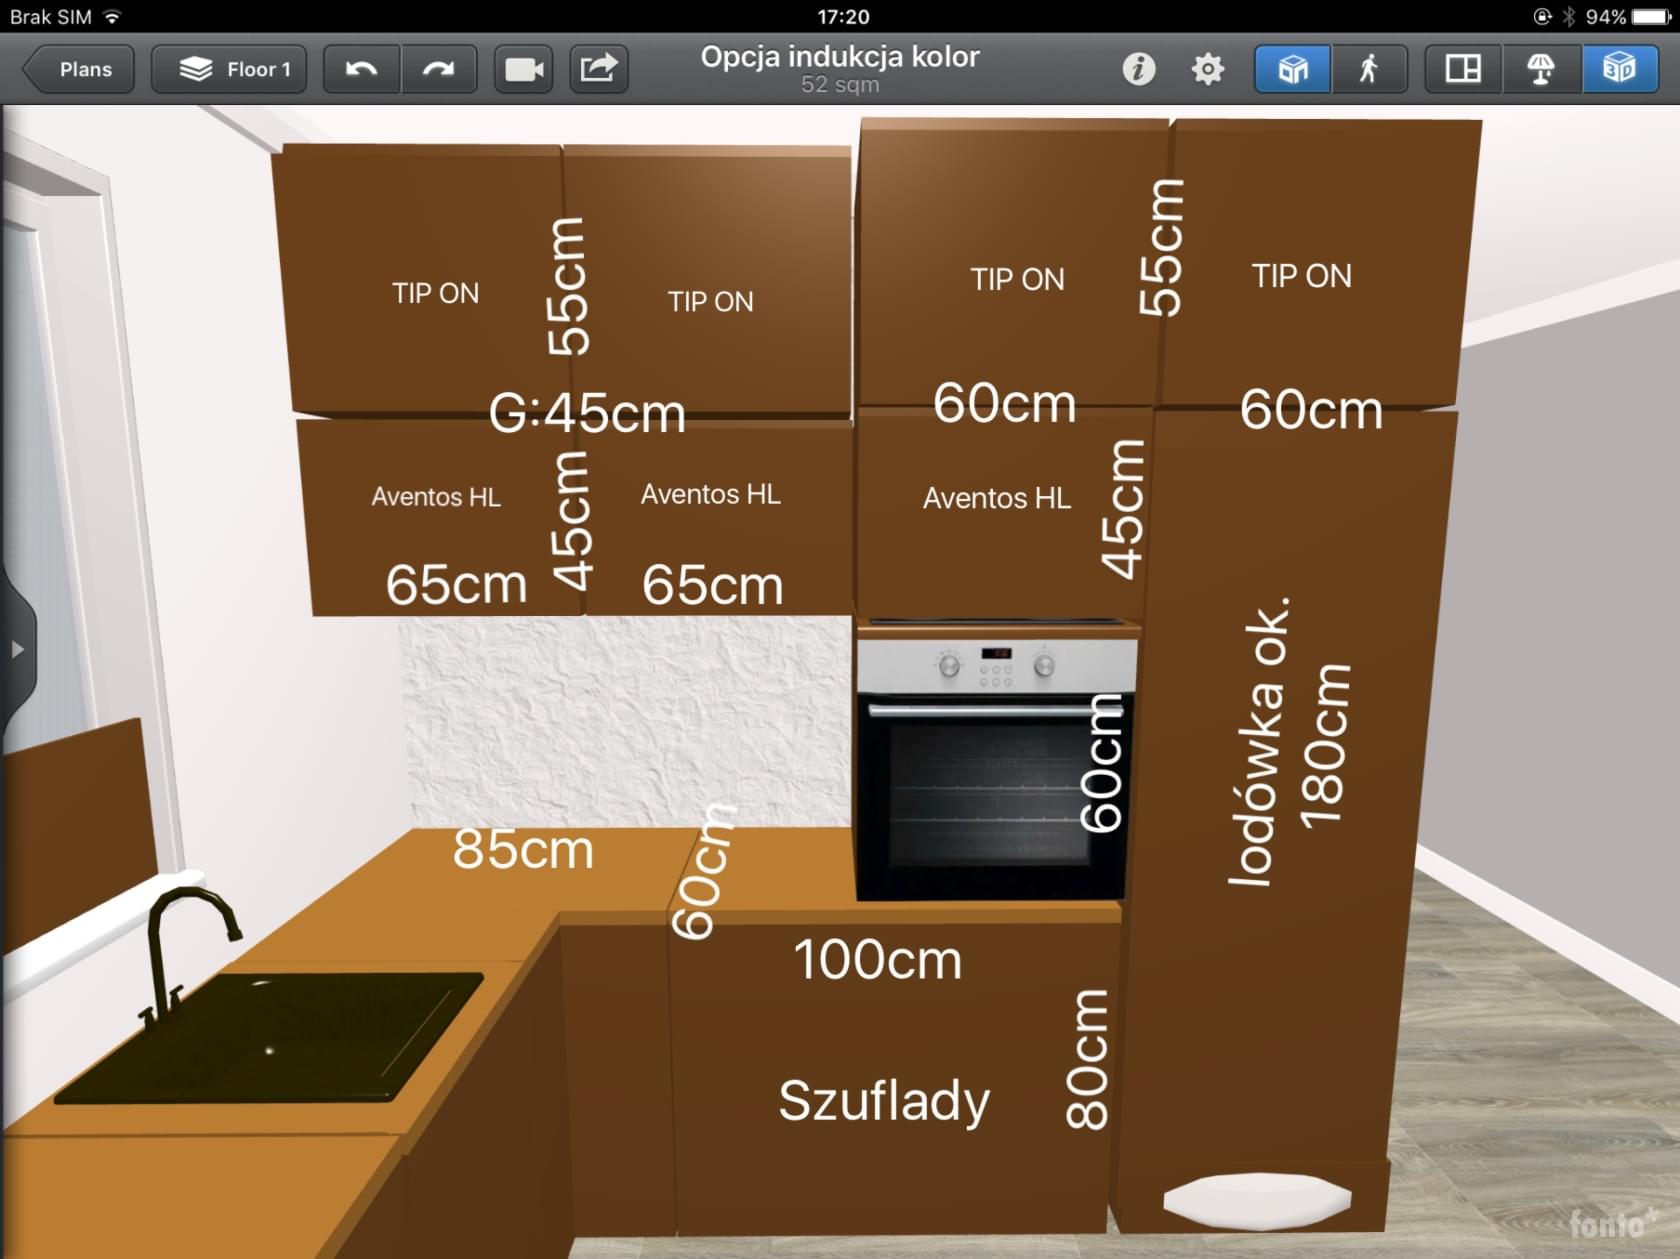This screenshot has width=1680, height=1259.
Task: Open project info
Action: [x=1139, y=69]
